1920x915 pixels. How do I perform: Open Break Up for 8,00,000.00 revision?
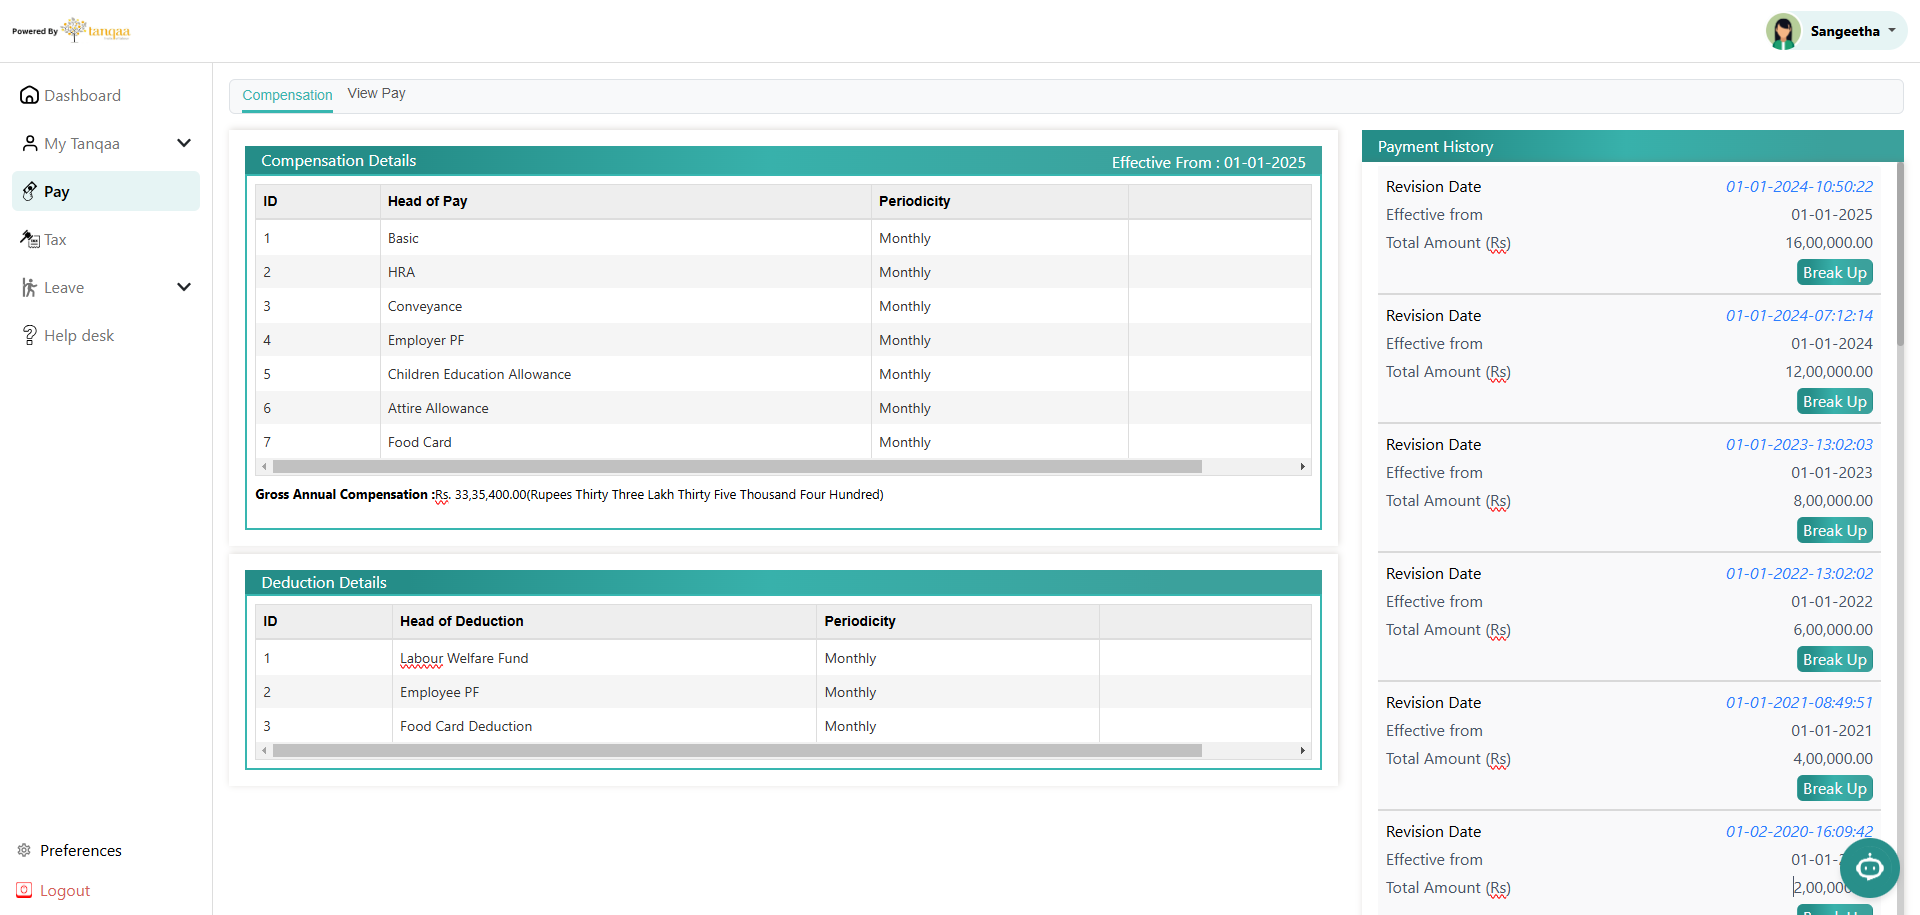click(1834, 531)
